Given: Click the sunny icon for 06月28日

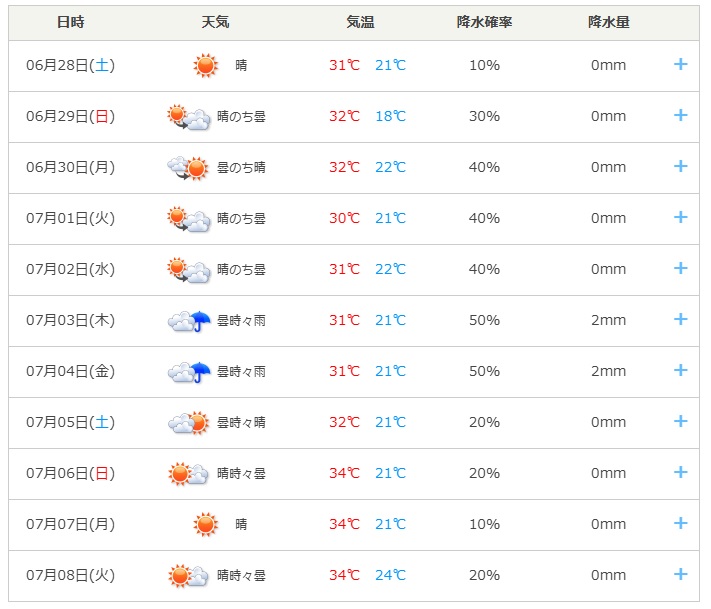Looking at the screenshot, I should pos(205,65).
